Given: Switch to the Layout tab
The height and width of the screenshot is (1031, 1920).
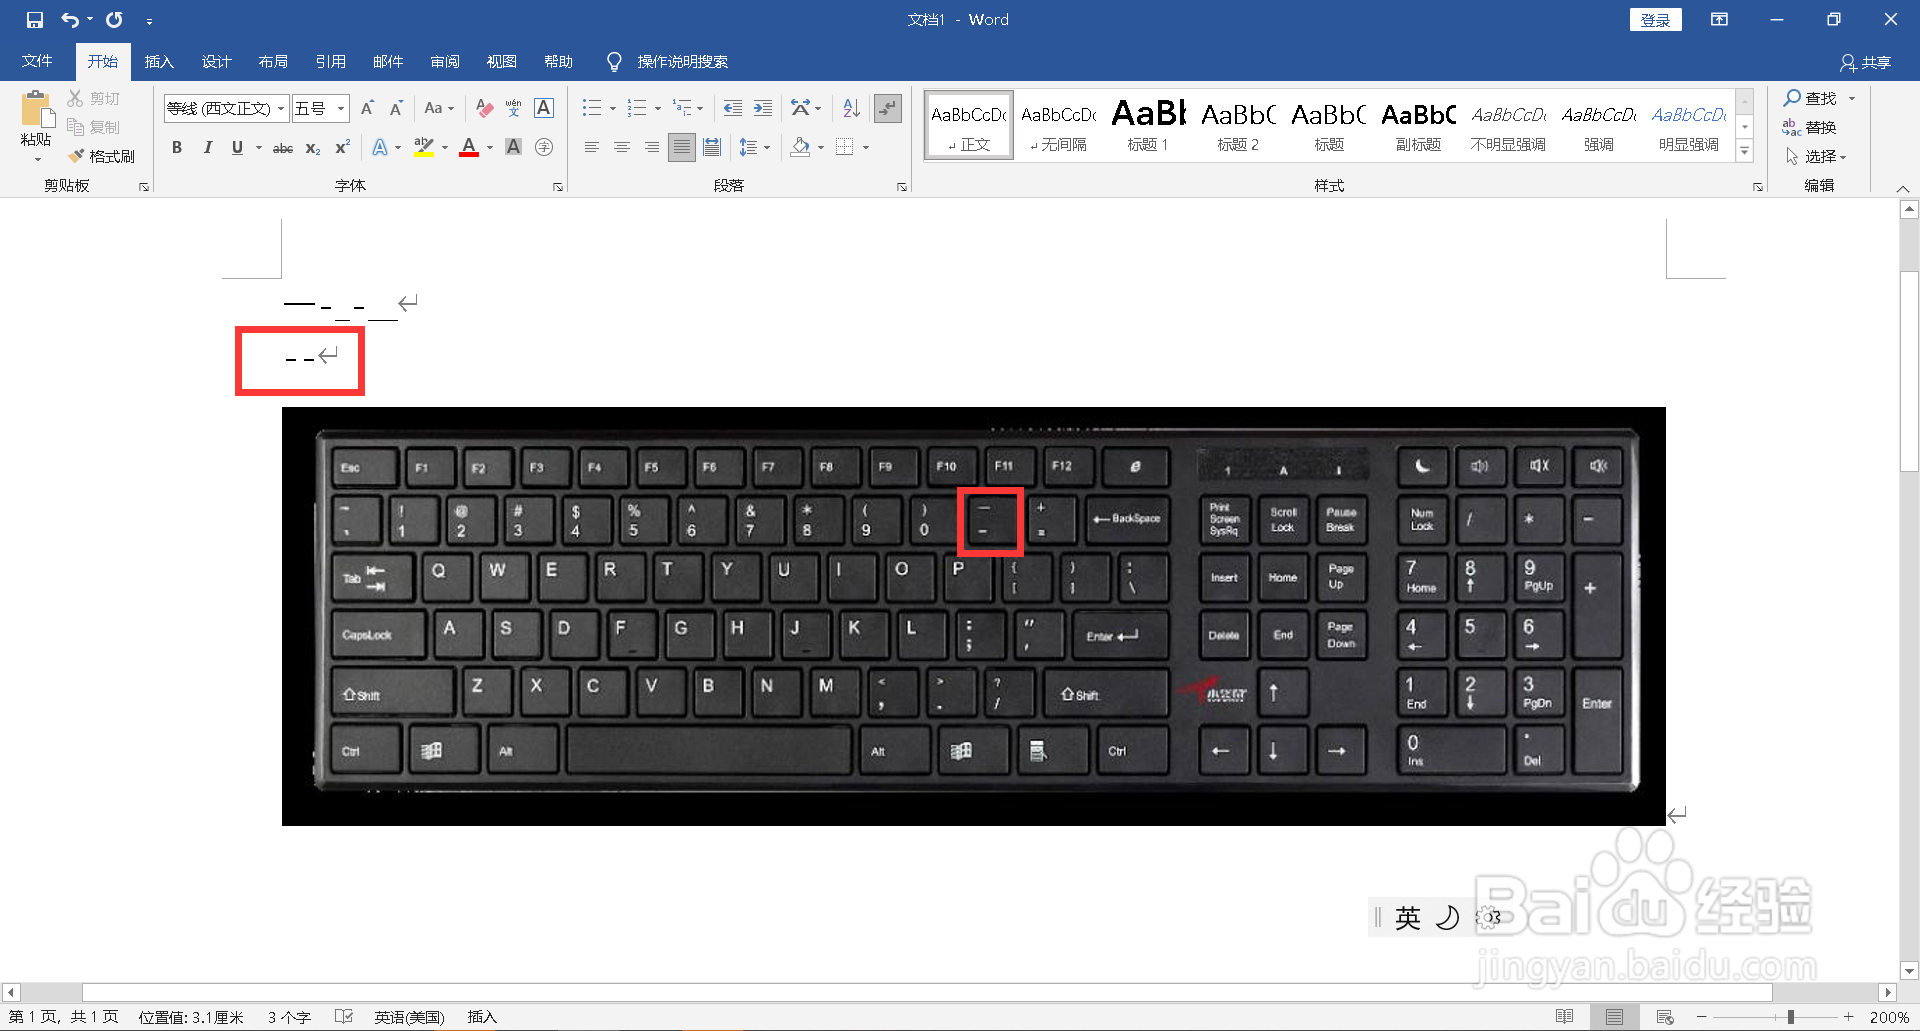Looking at the screenshot, I should (x=273, y=61).
